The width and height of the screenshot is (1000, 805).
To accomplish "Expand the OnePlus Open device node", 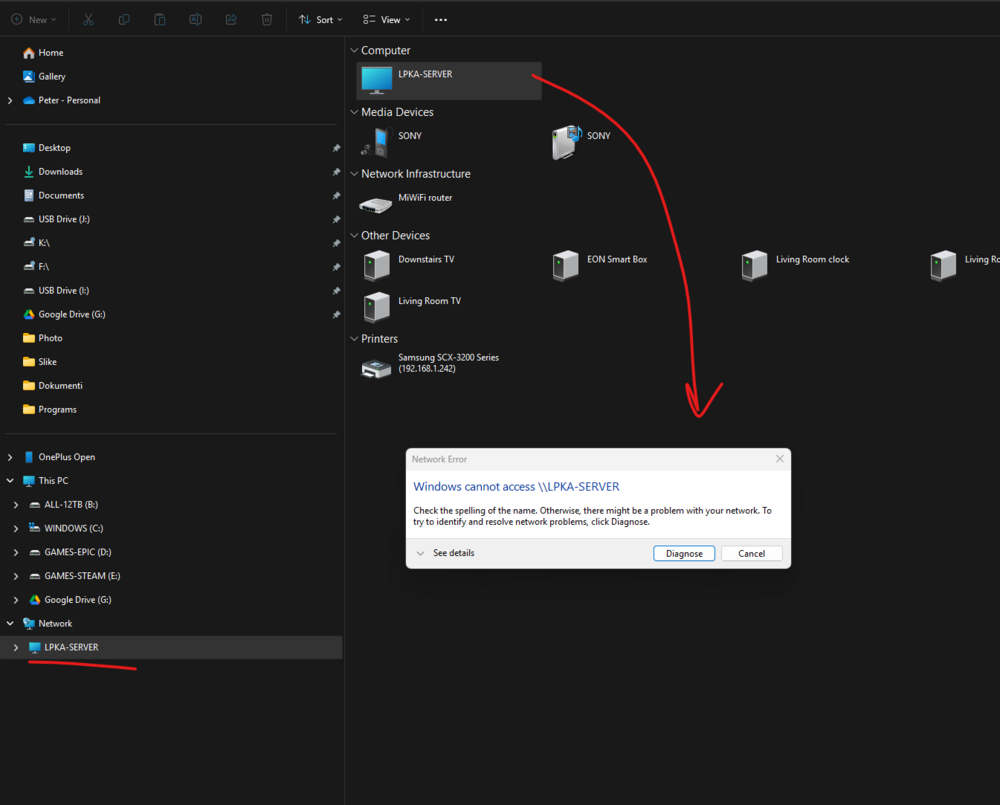I will point(10,457).
